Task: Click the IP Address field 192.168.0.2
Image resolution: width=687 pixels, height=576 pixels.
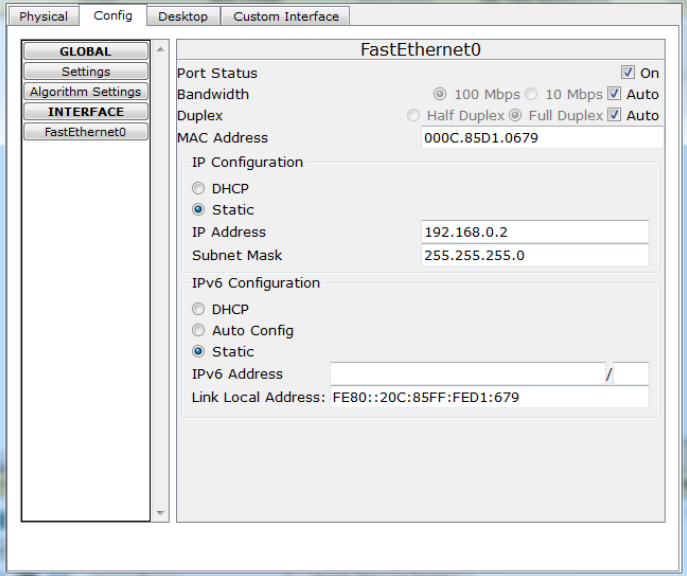Action: tap(535, 232)
